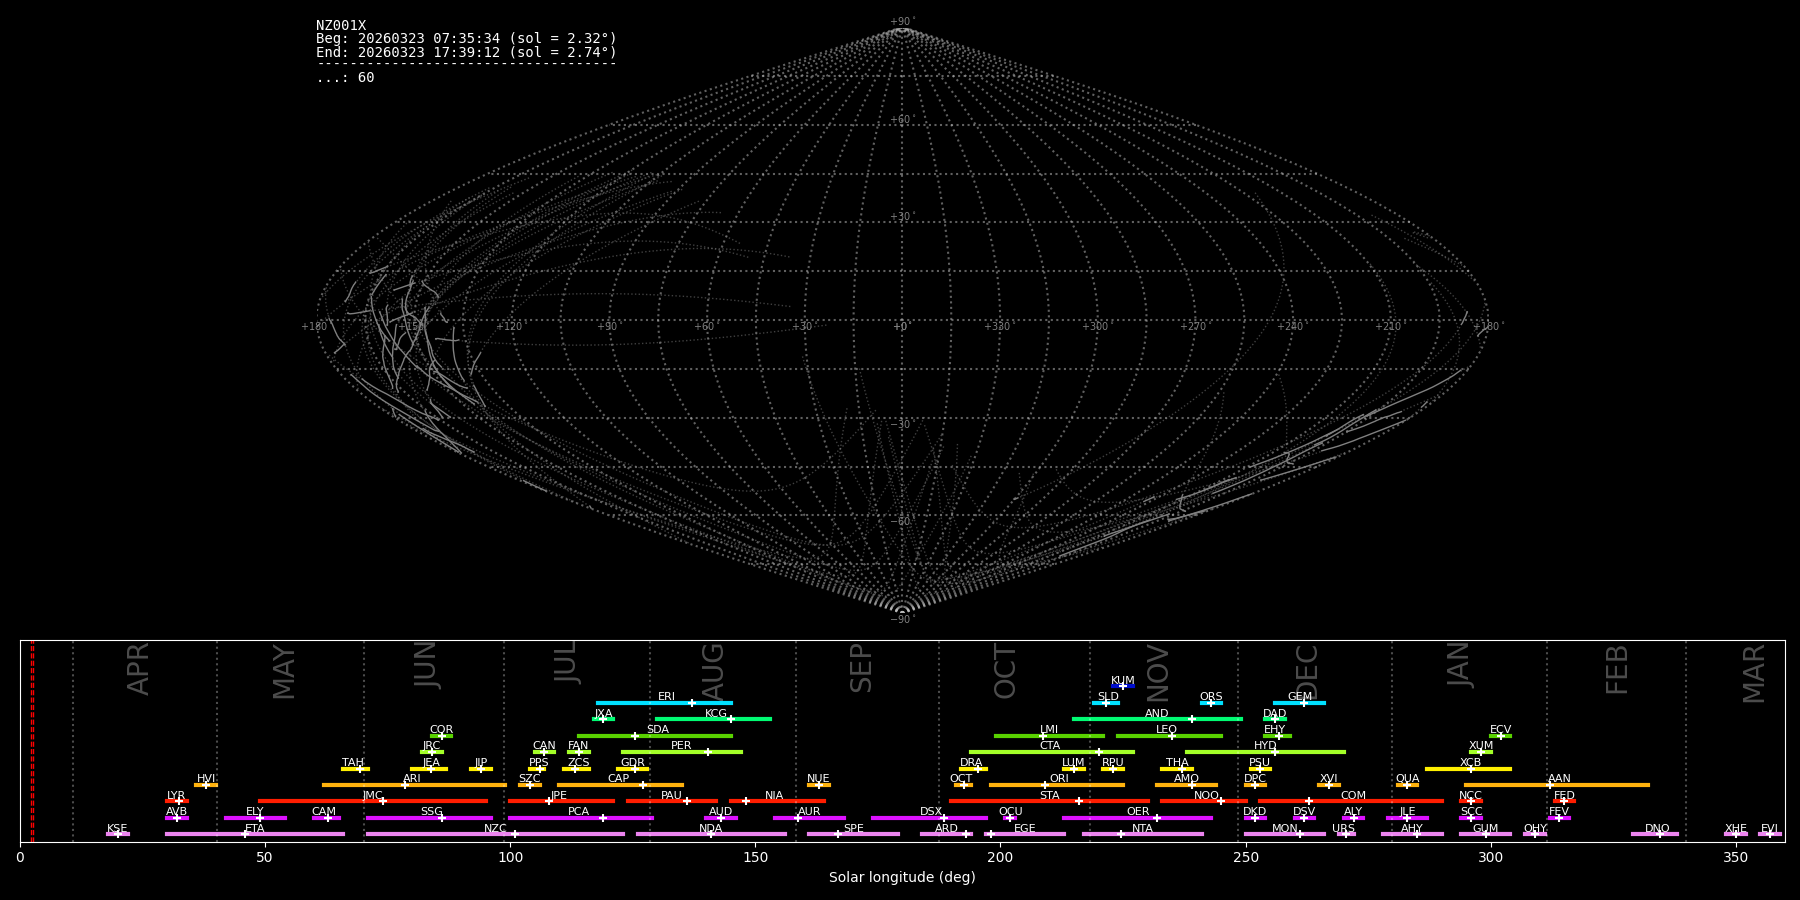Click the +60 latitude label on the sky map
Image resolution: width=1800 pixels, height=900 pixels.
(x=901, y=120)
